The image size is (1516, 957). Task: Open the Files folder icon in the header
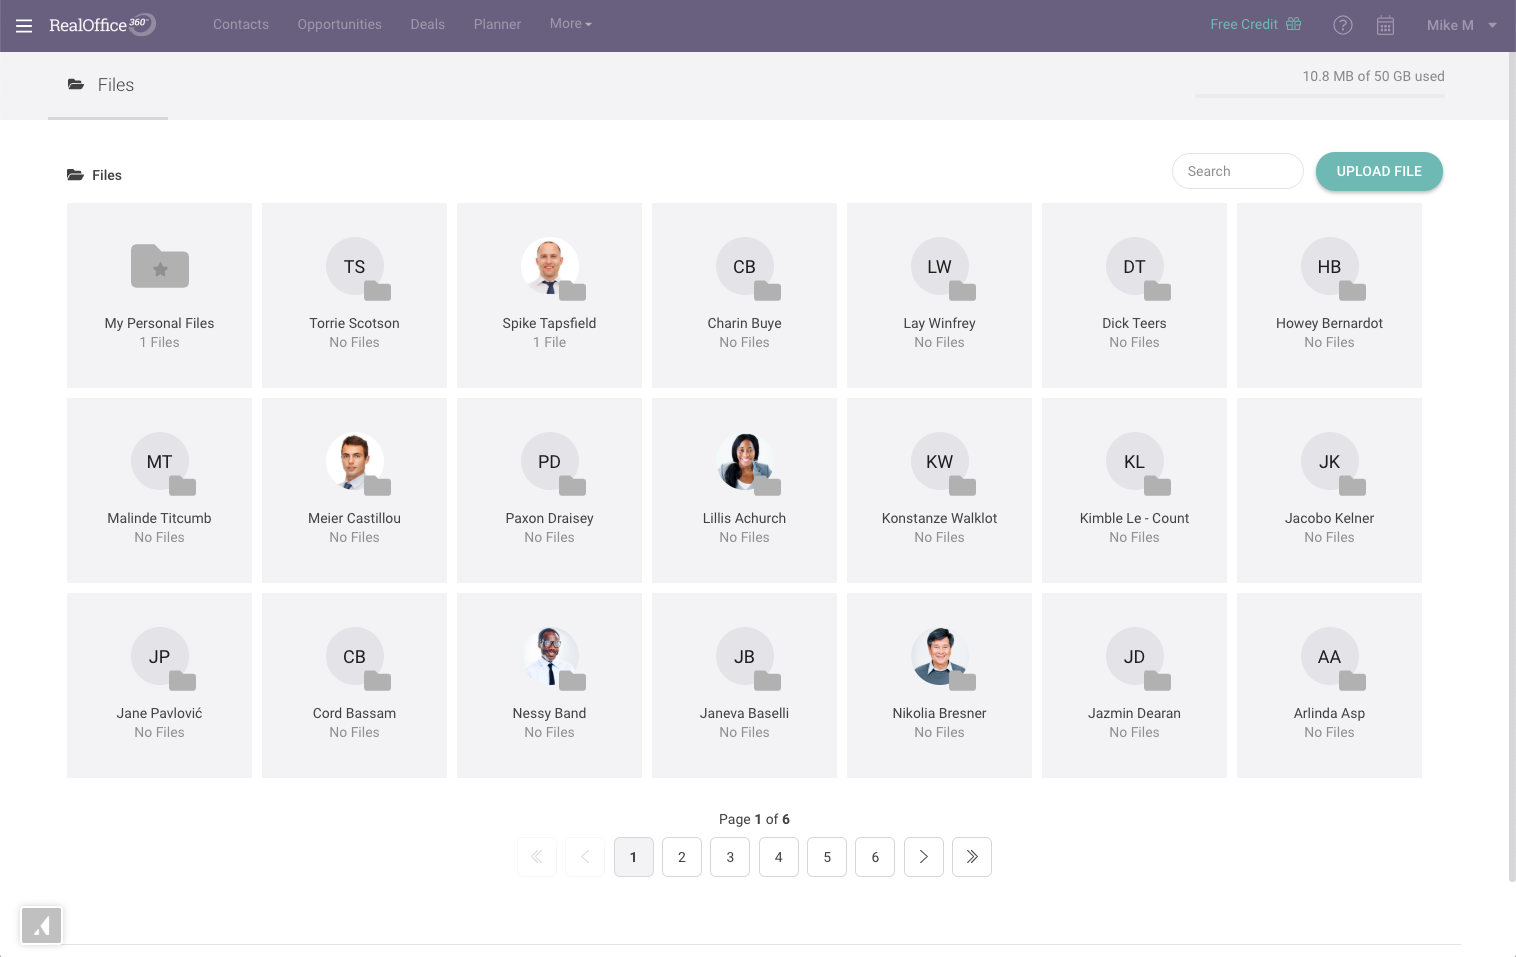77,84
